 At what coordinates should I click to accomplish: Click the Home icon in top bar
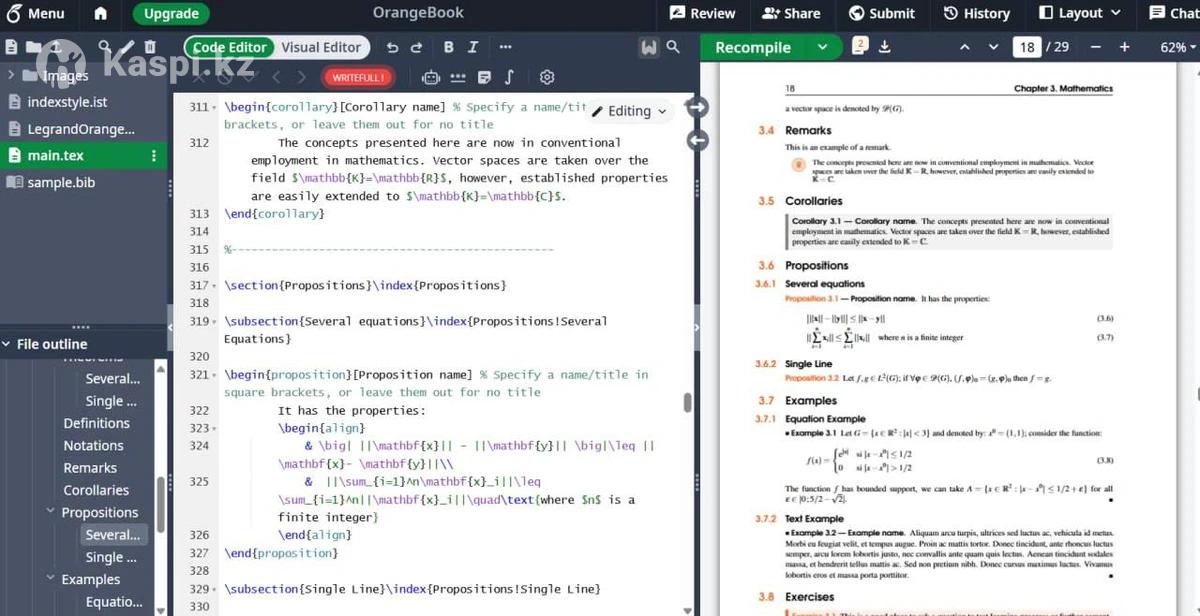click(100, 14)
